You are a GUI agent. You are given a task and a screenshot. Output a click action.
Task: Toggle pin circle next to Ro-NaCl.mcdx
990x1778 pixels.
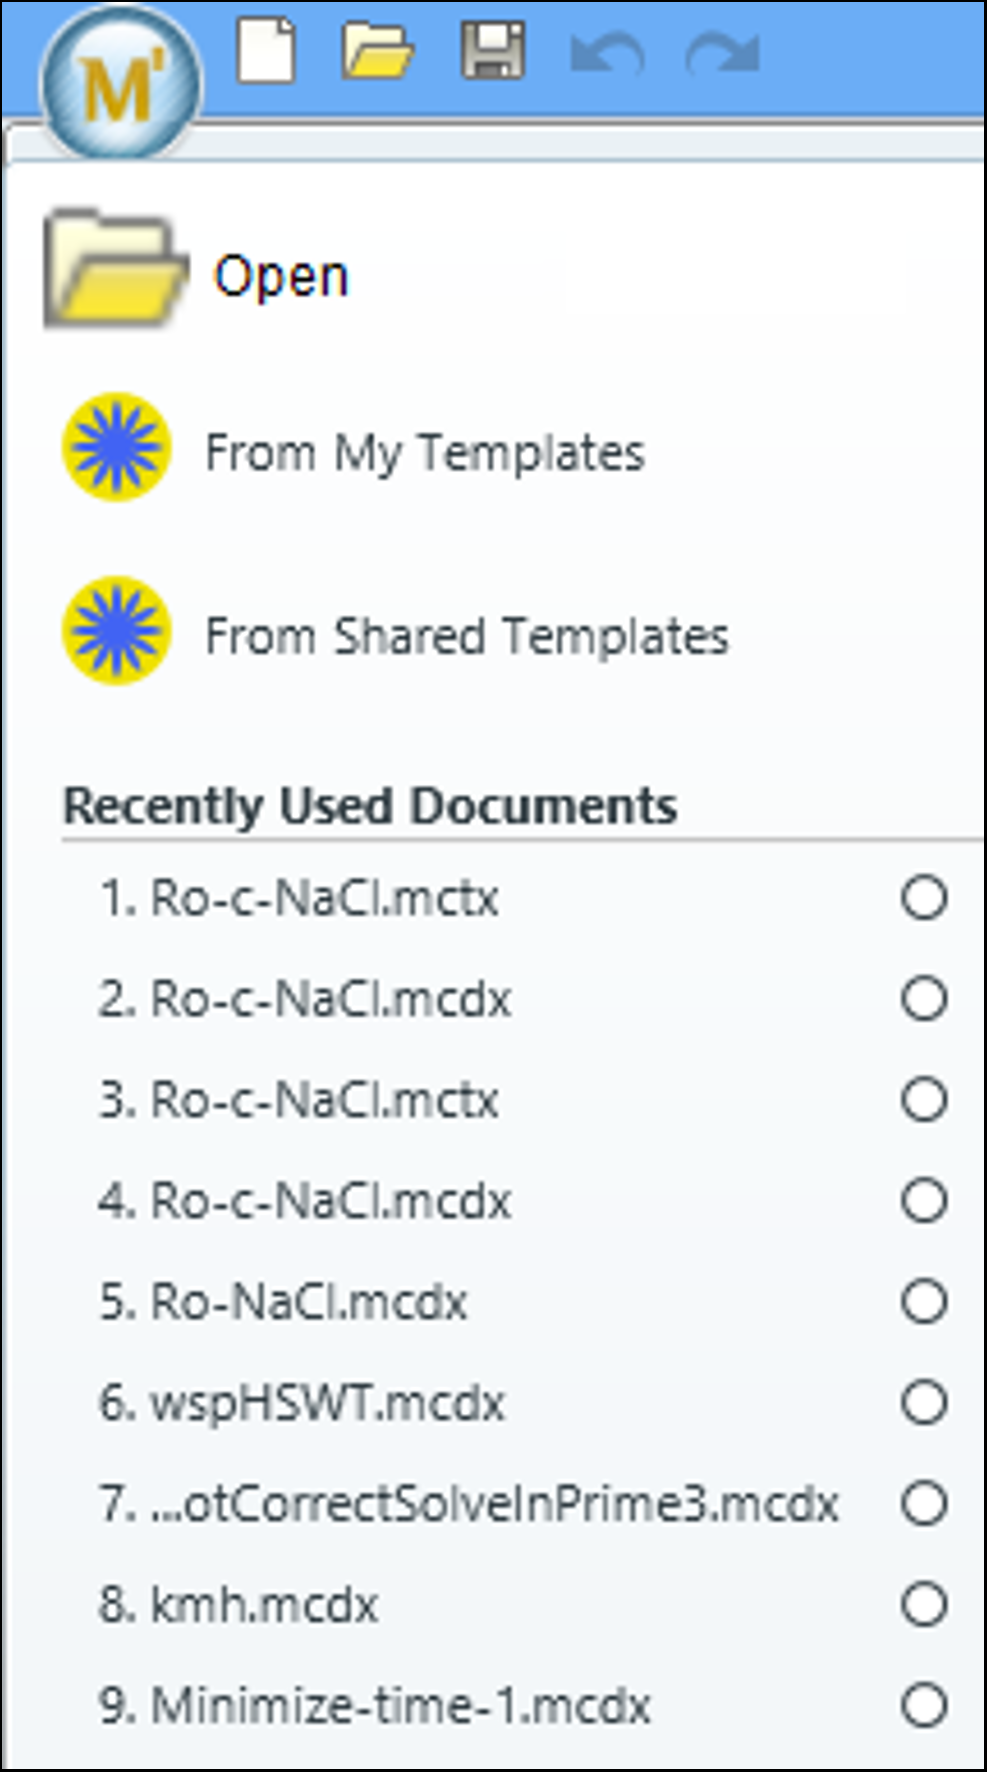(924, 1302)
